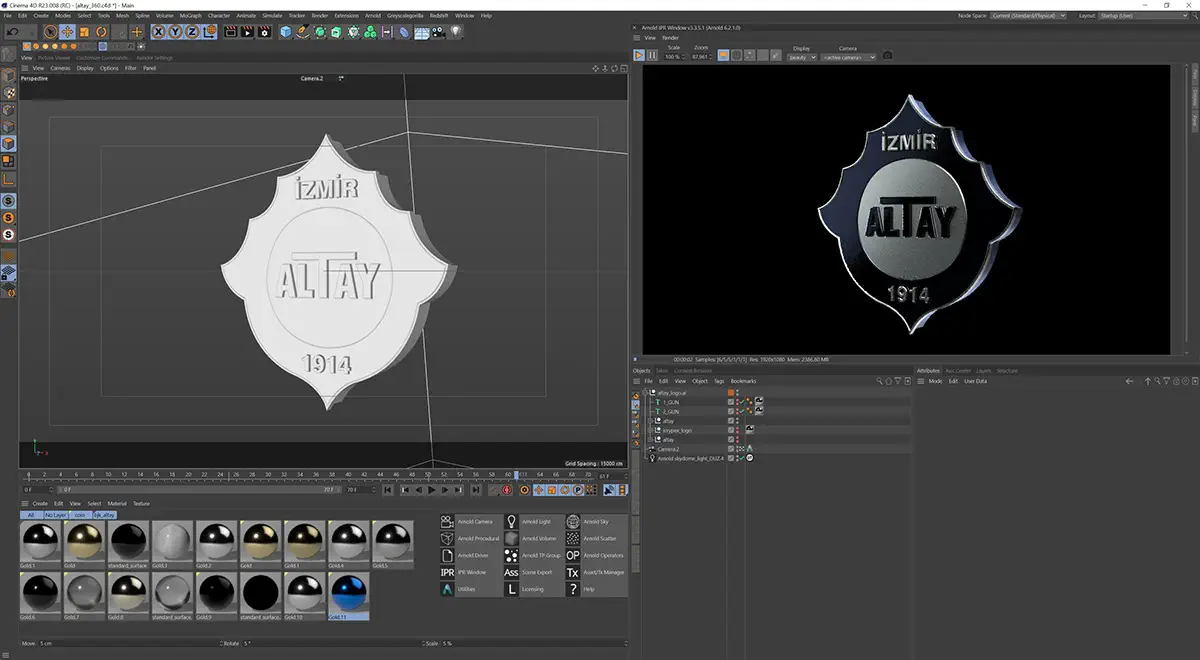Open the Node Space dropdown
Image resolution: width=1200 pixels, height=660 pixels.
click(1028, 16)
